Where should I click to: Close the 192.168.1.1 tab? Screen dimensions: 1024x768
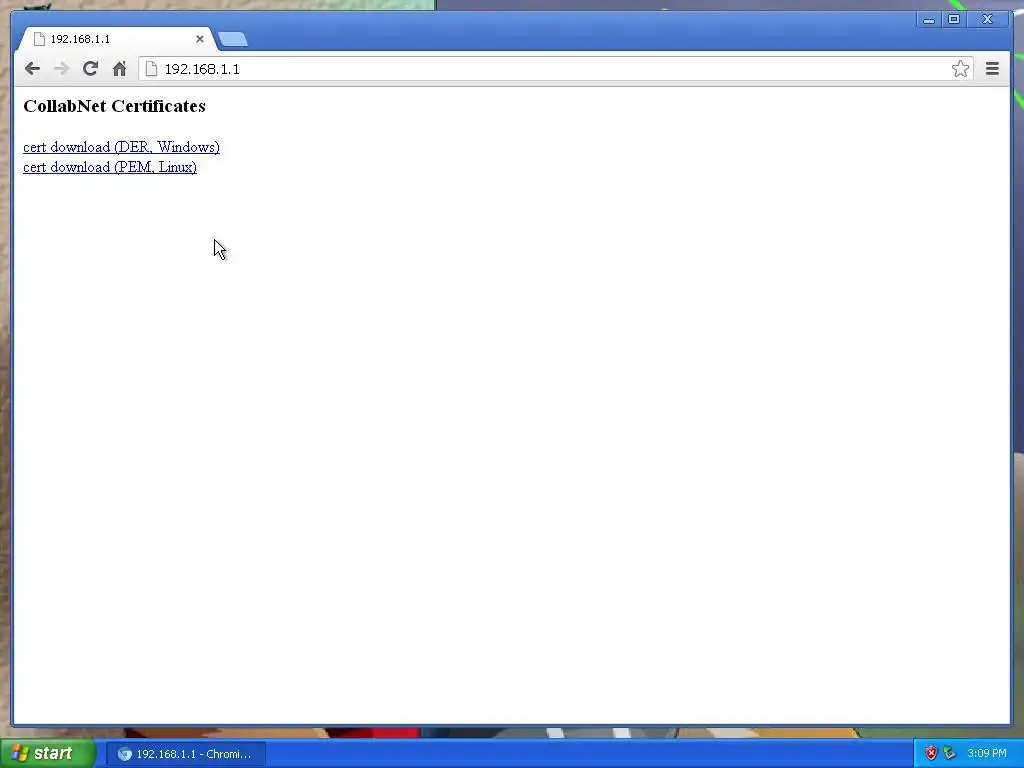pyautogui.click(x=200, y=39)
